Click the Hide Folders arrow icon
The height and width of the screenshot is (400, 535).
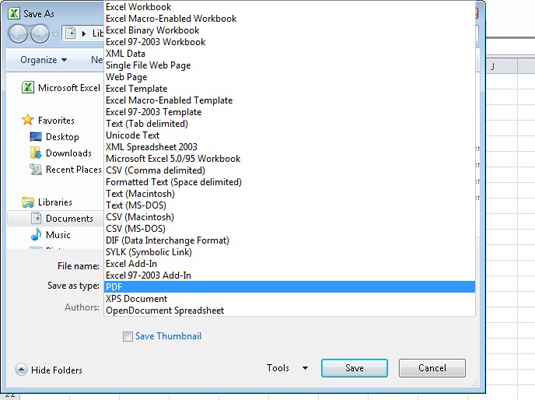click(x=21, y=370)
